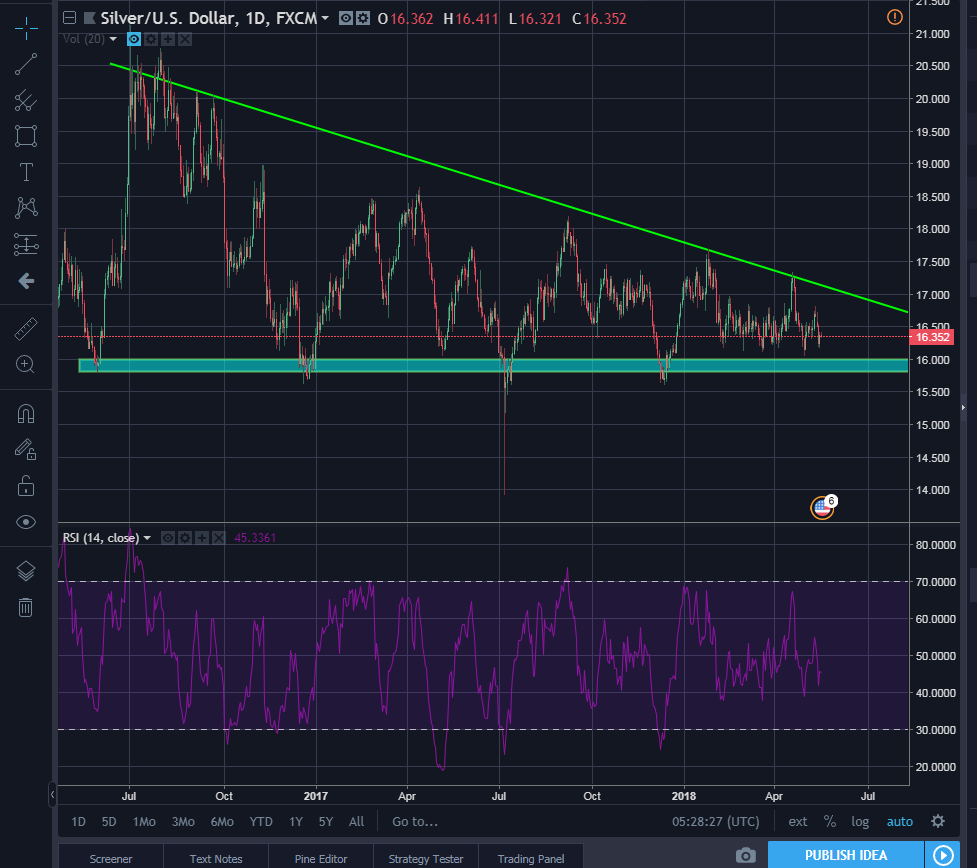This screenshot has width=977, height=868.
Task: Click the back arrow in left toolbar
Action: (x=26, y=281)
